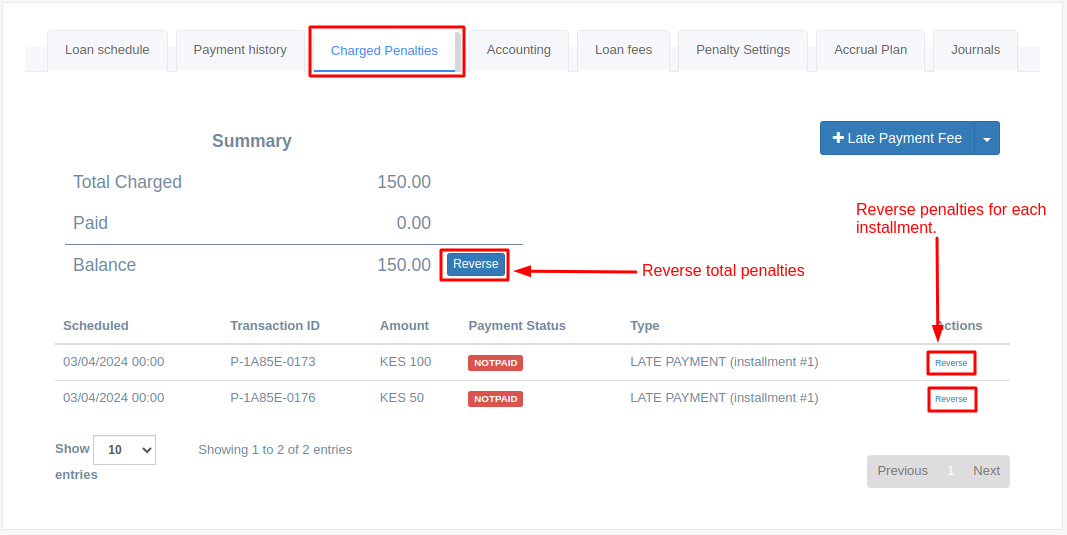The width and height of the screenshot is (1067, 535).
Task: Sort by the Amount column header
Action: tap(404, 326)
